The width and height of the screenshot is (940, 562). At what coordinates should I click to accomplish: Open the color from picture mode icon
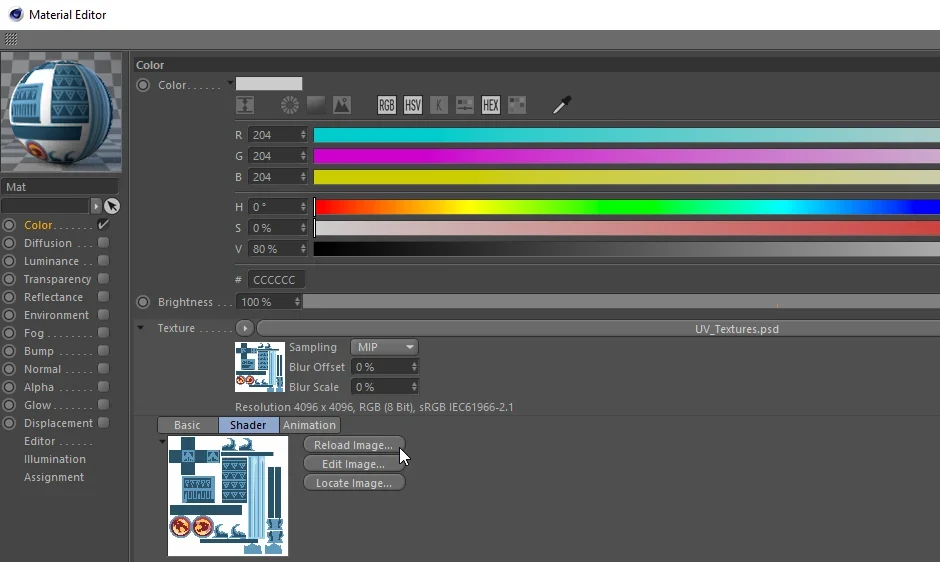point(342,105)
